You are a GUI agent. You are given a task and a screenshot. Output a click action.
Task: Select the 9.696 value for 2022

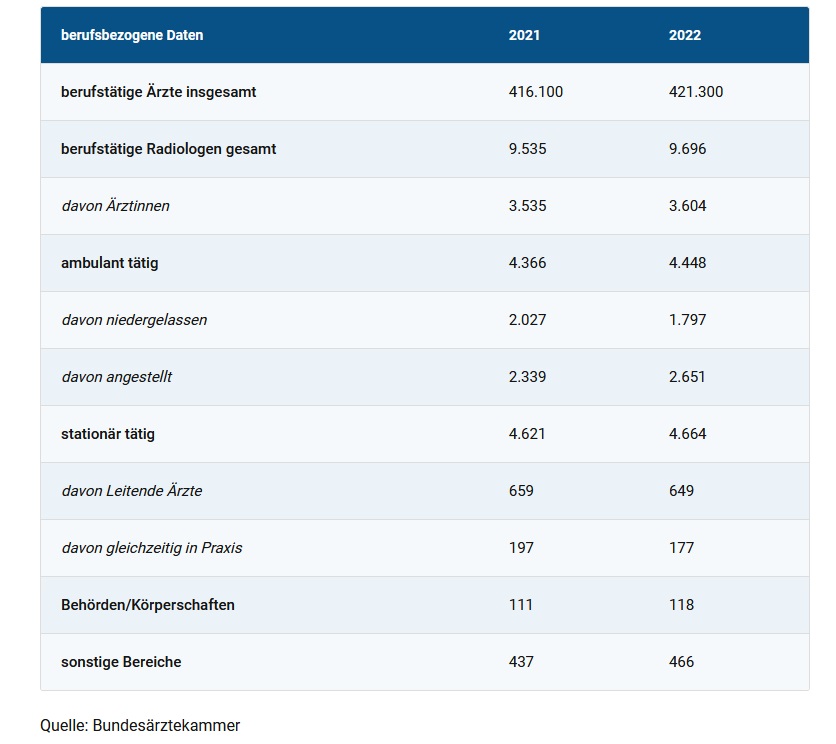[688, 149]
